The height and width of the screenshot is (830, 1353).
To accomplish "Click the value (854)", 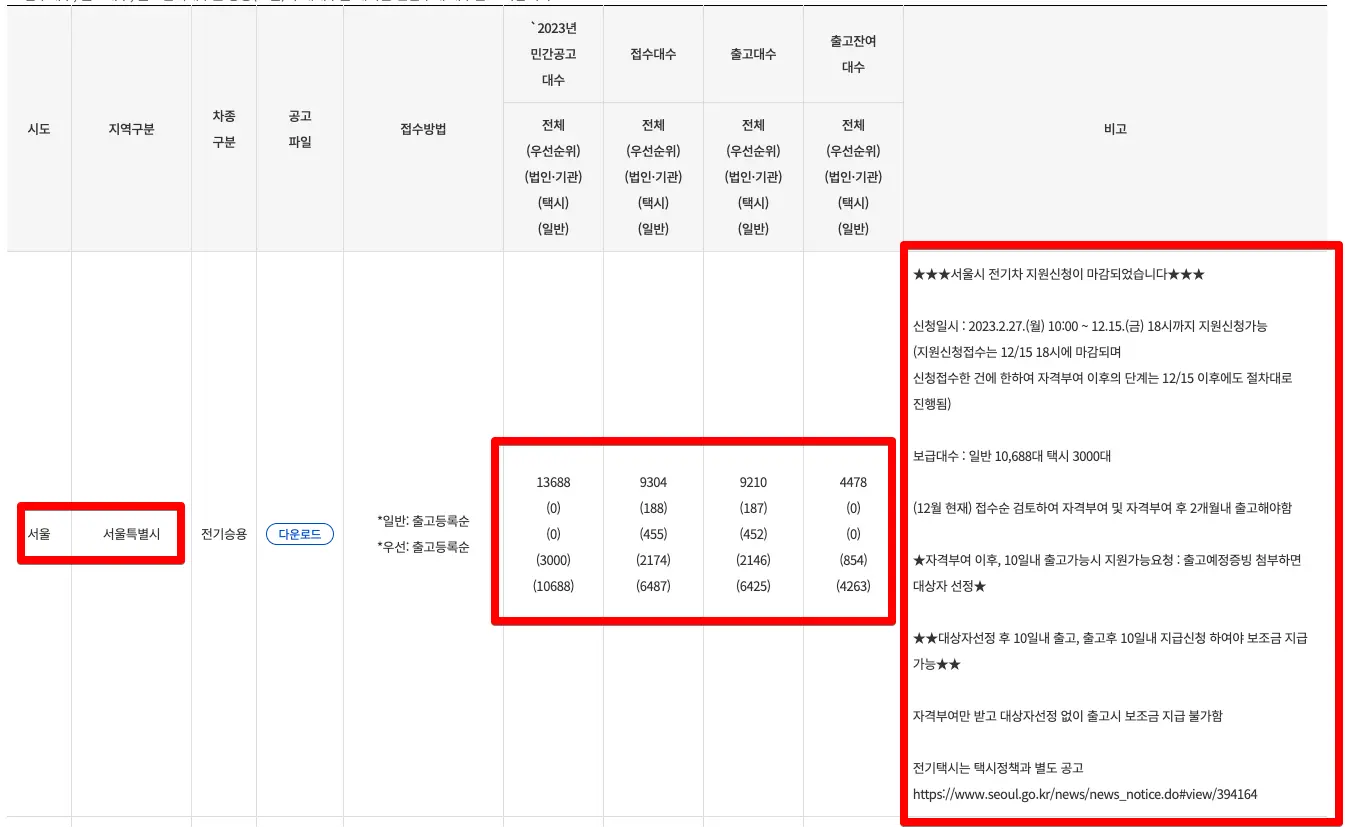I will coord(853,560).
